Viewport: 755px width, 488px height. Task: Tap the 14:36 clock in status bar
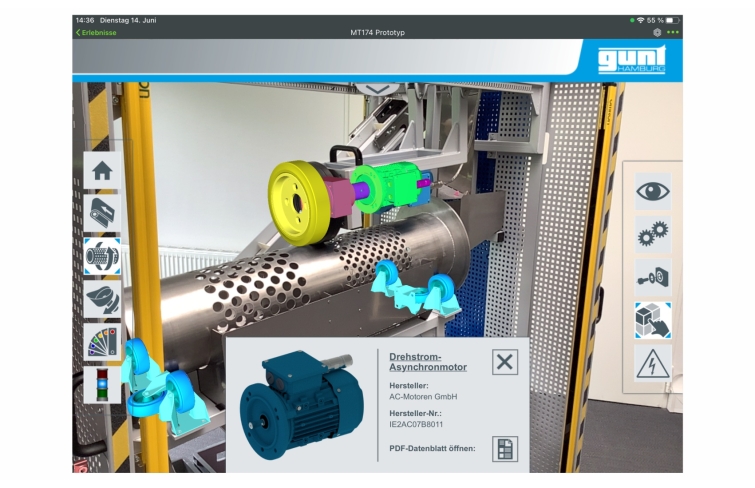(x=85, y=20)
